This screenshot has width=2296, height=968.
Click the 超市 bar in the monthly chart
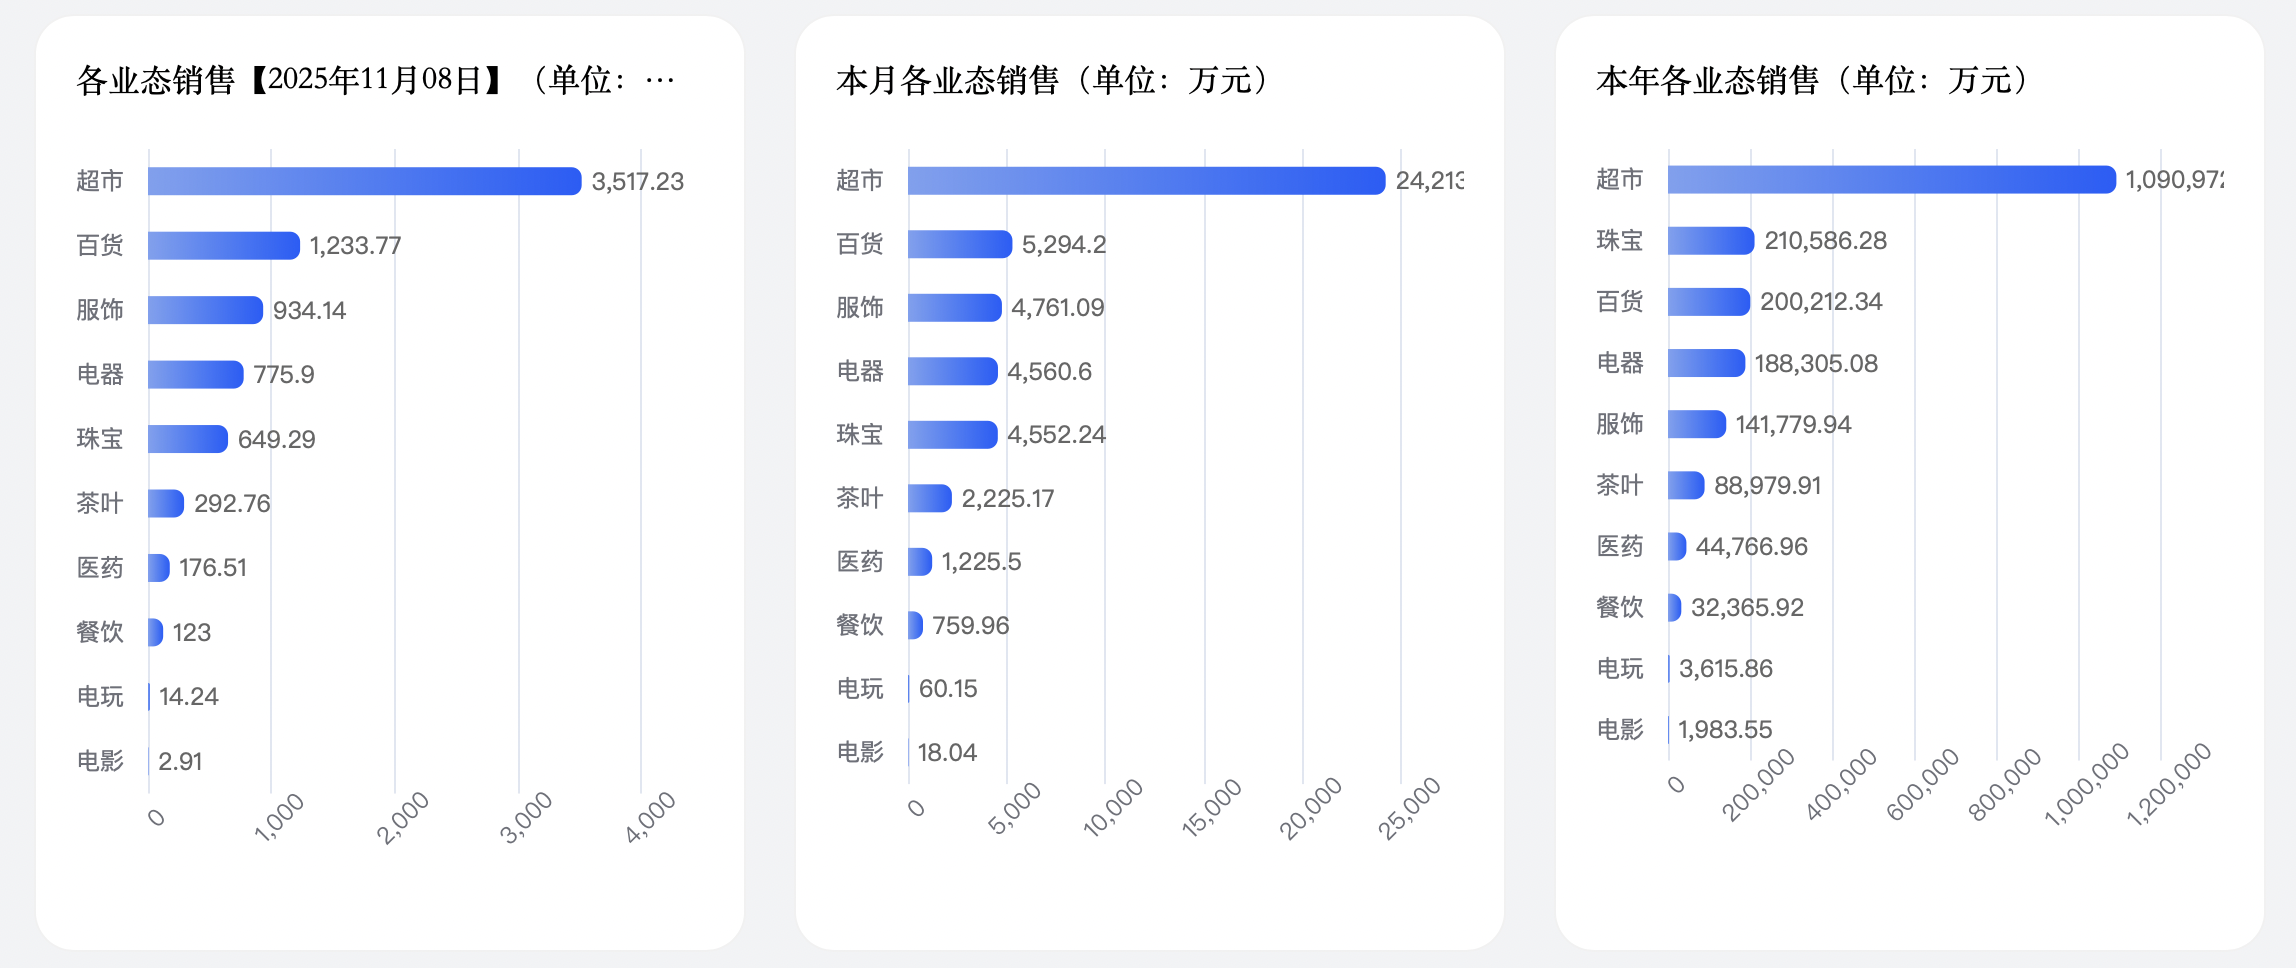pyautogui.click(x=1146, y=180)
